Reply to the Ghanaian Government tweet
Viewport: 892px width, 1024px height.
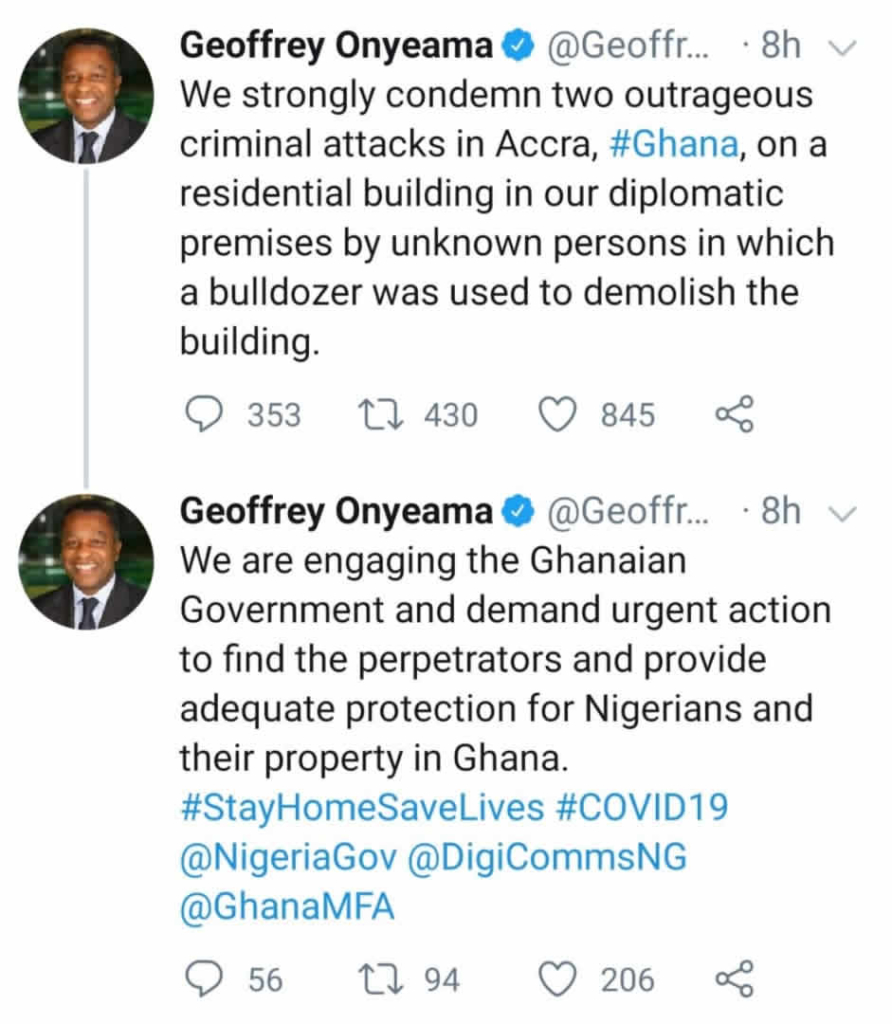tap(204, 980)
